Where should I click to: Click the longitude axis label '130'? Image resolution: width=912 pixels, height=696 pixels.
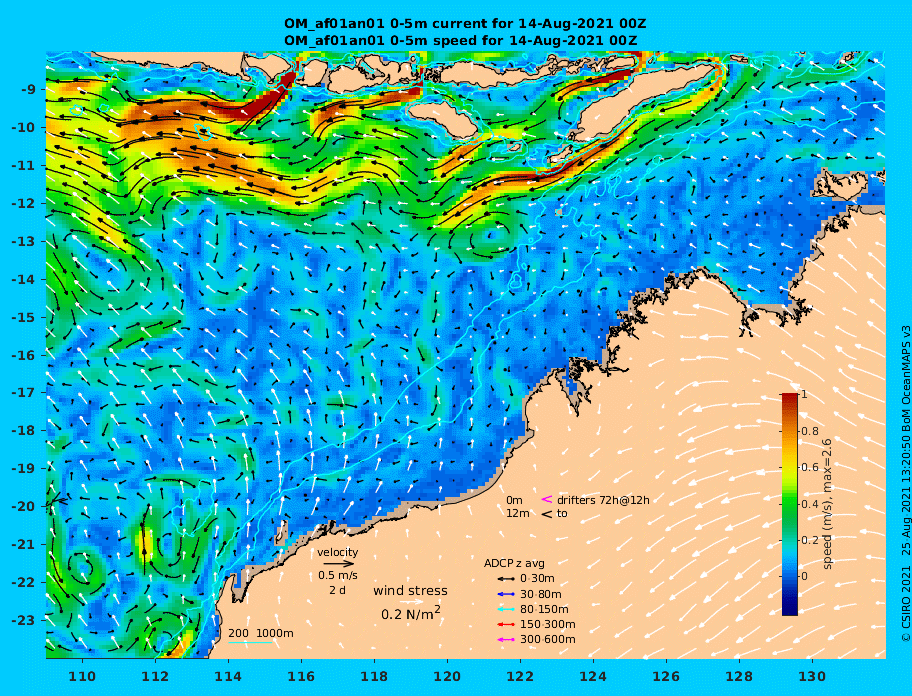[812, 676]
